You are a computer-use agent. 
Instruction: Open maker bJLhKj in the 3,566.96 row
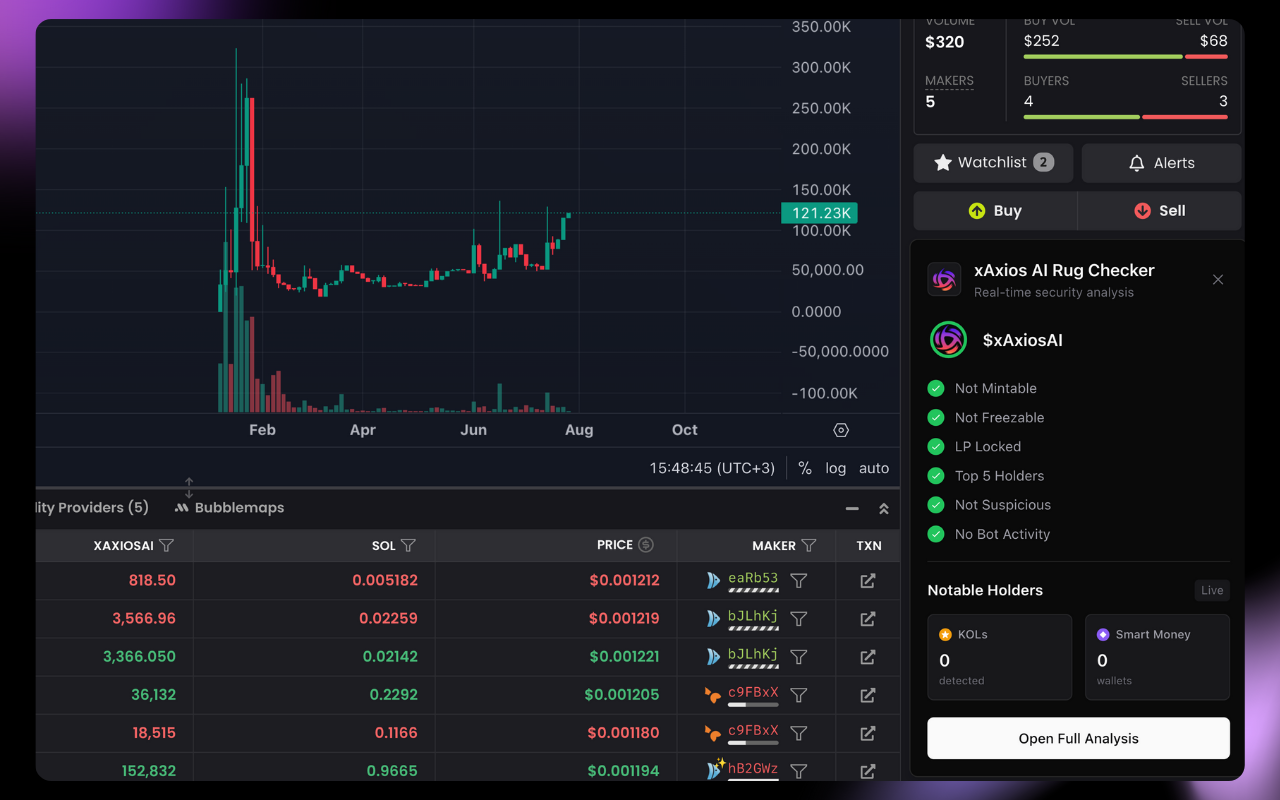(x=753, y=616)
